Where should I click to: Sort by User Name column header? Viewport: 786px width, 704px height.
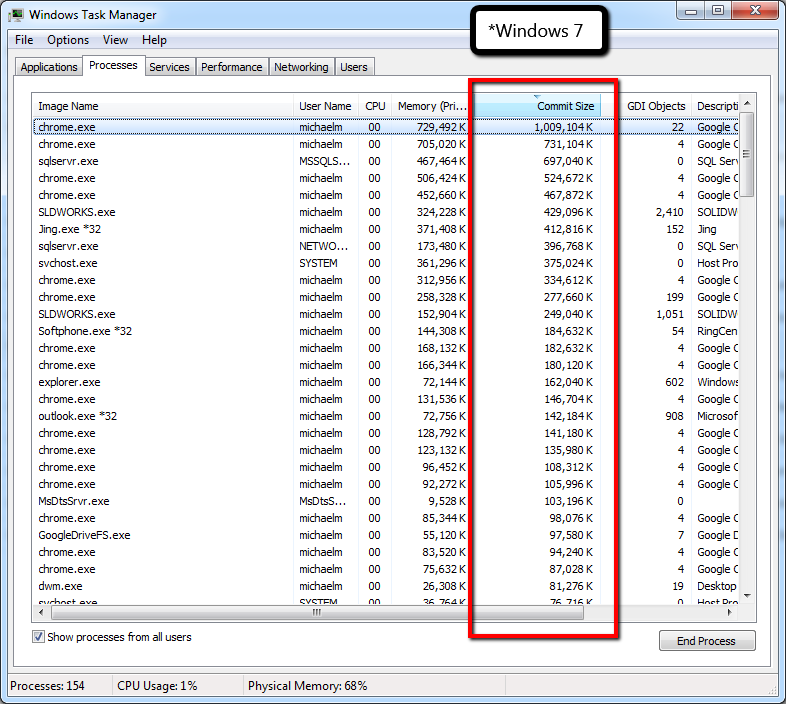click(326, 106)
